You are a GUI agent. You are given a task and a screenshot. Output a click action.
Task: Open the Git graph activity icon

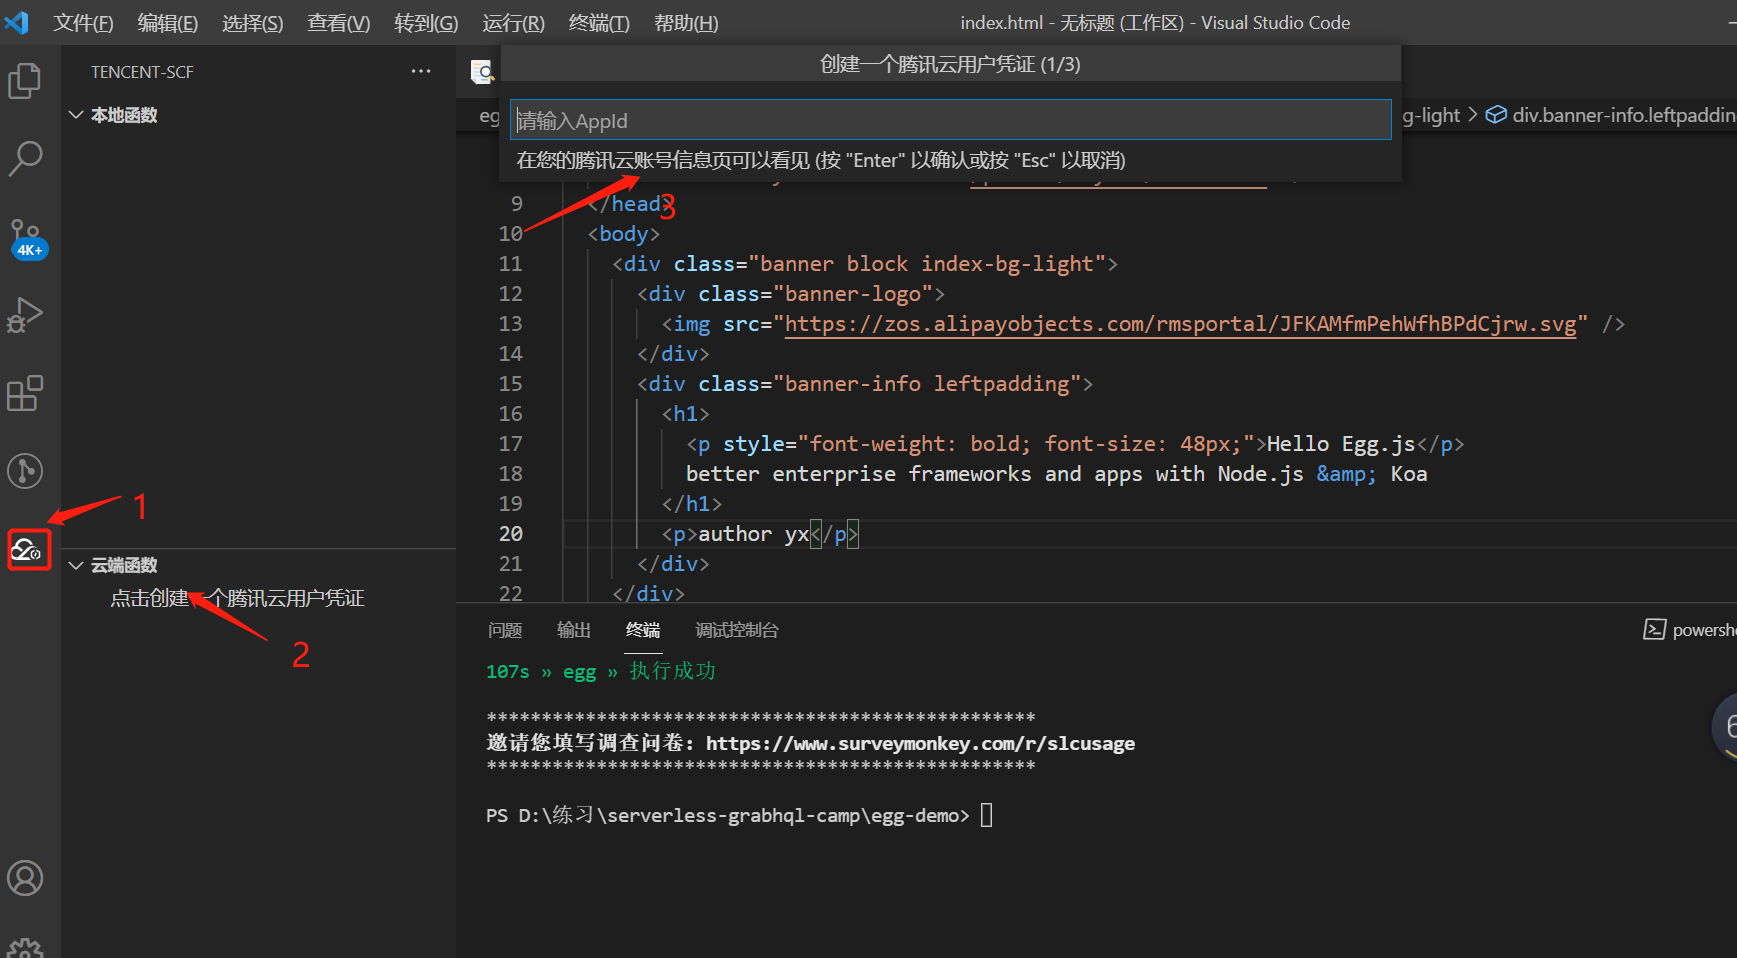(25, 471)
